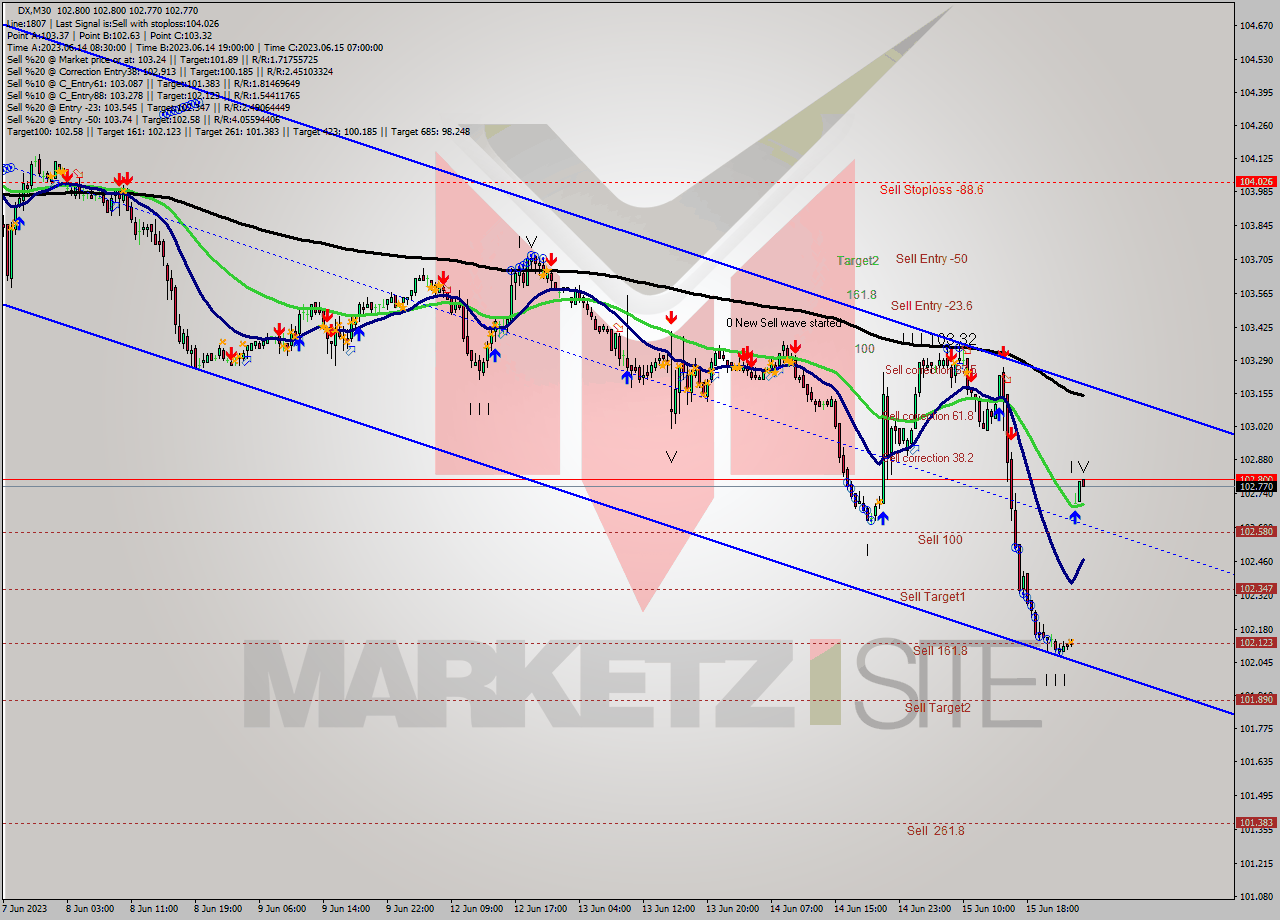Click the 'Sell Entry -50' label

931,259
